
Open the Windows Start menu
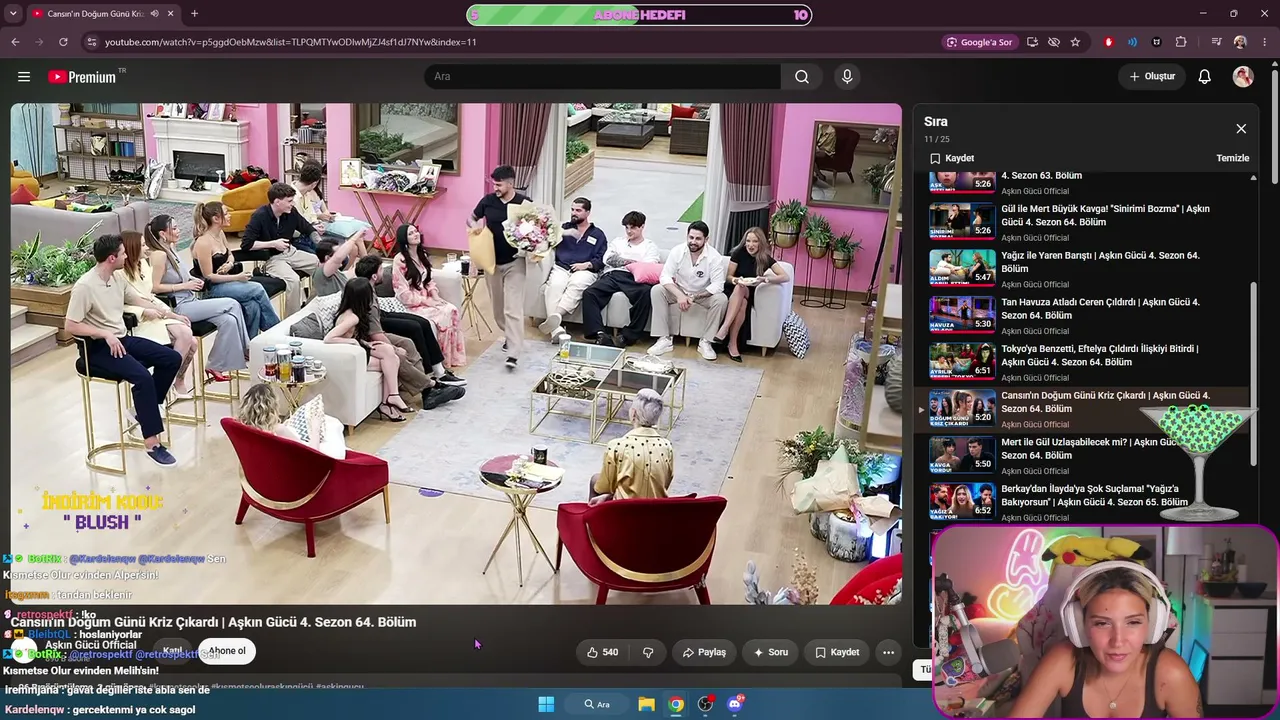tap(546, 704)
